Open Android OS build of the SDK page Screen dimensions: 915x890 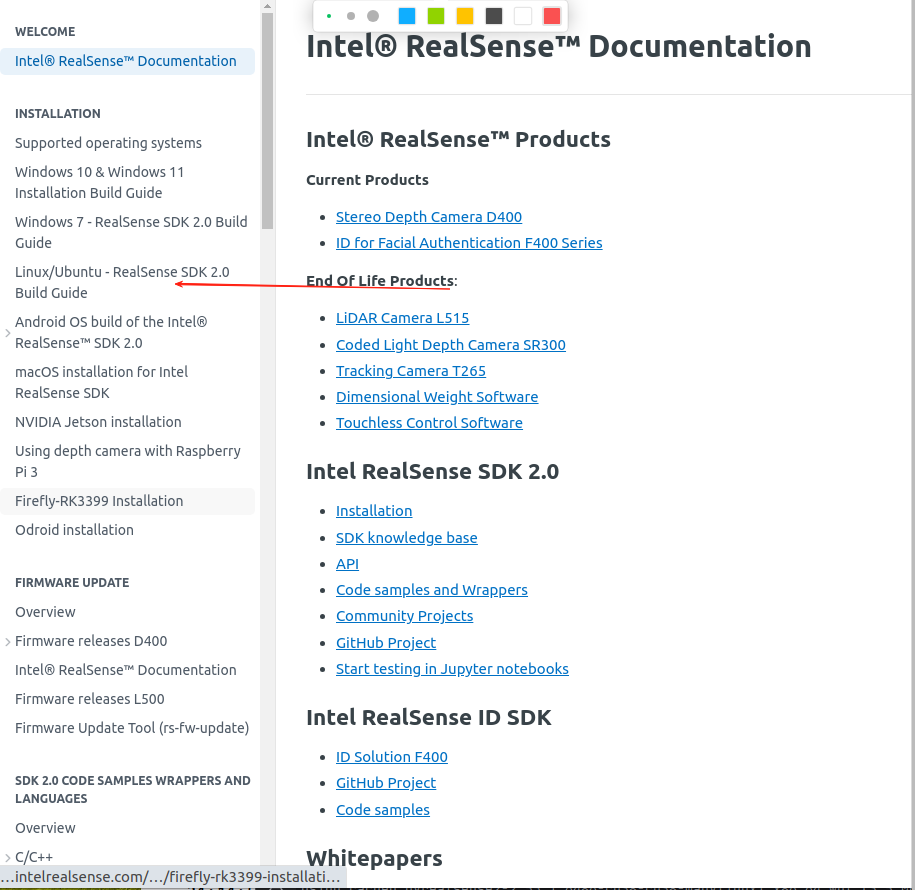coord(111,333)
